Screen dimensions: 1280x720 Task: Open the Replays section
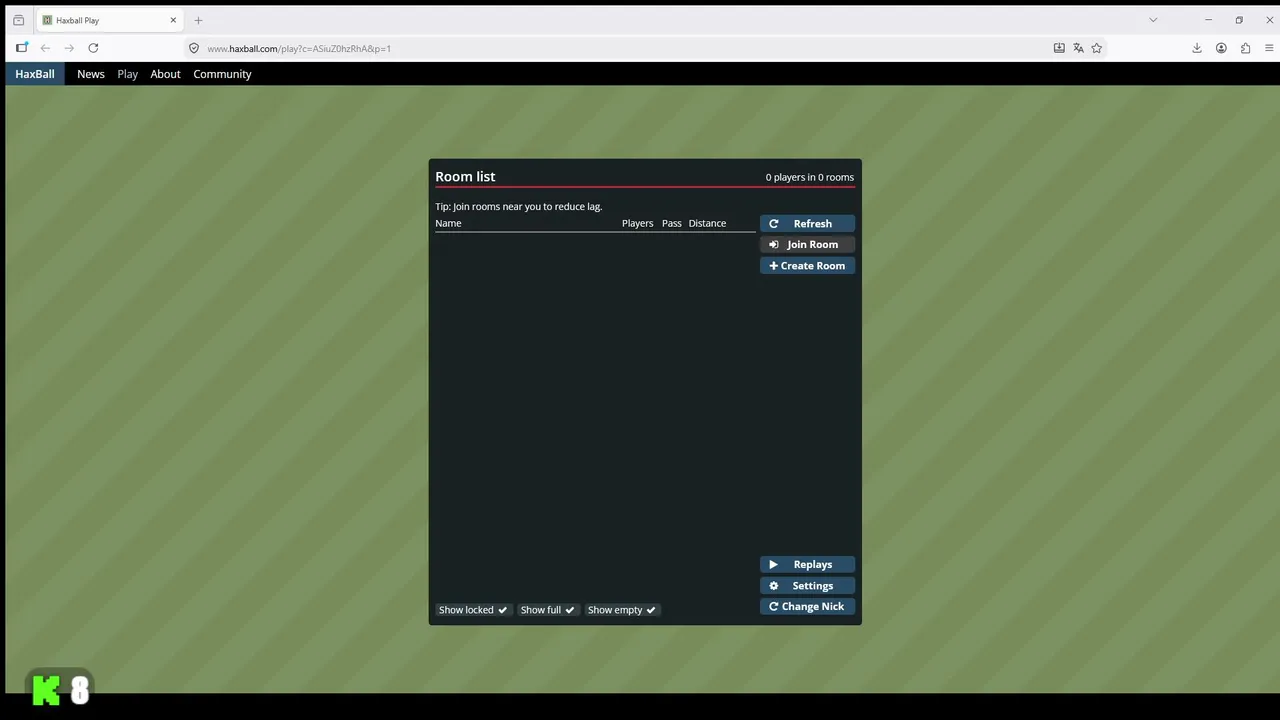807,564
